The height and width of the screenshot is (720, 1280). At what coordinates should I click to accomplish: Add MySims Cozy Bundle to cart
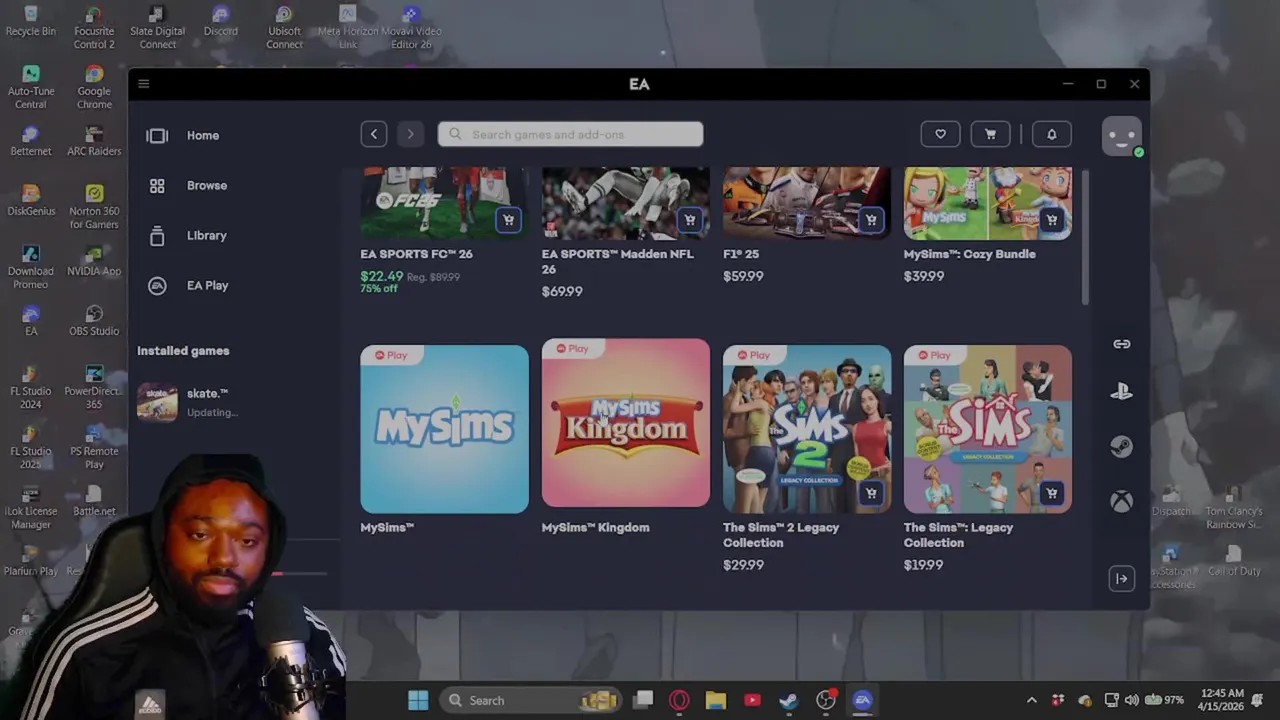(1051, 219)
